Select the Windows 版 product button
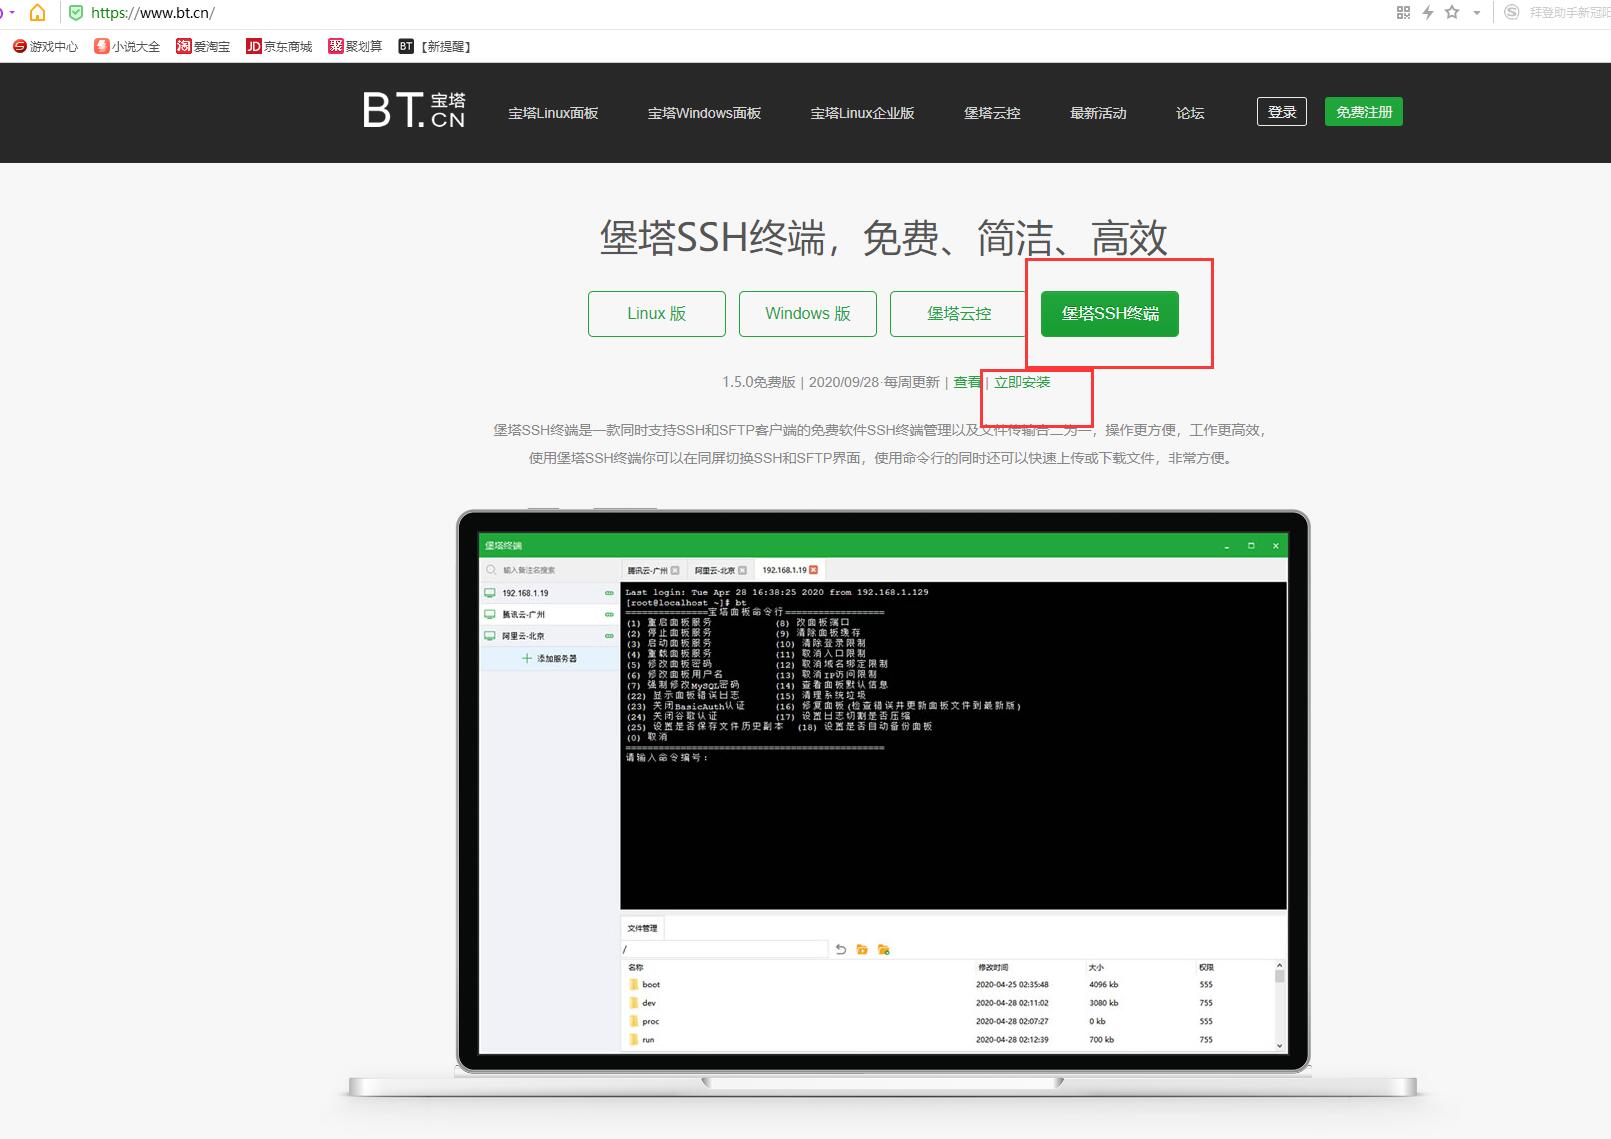 [808, 314]
